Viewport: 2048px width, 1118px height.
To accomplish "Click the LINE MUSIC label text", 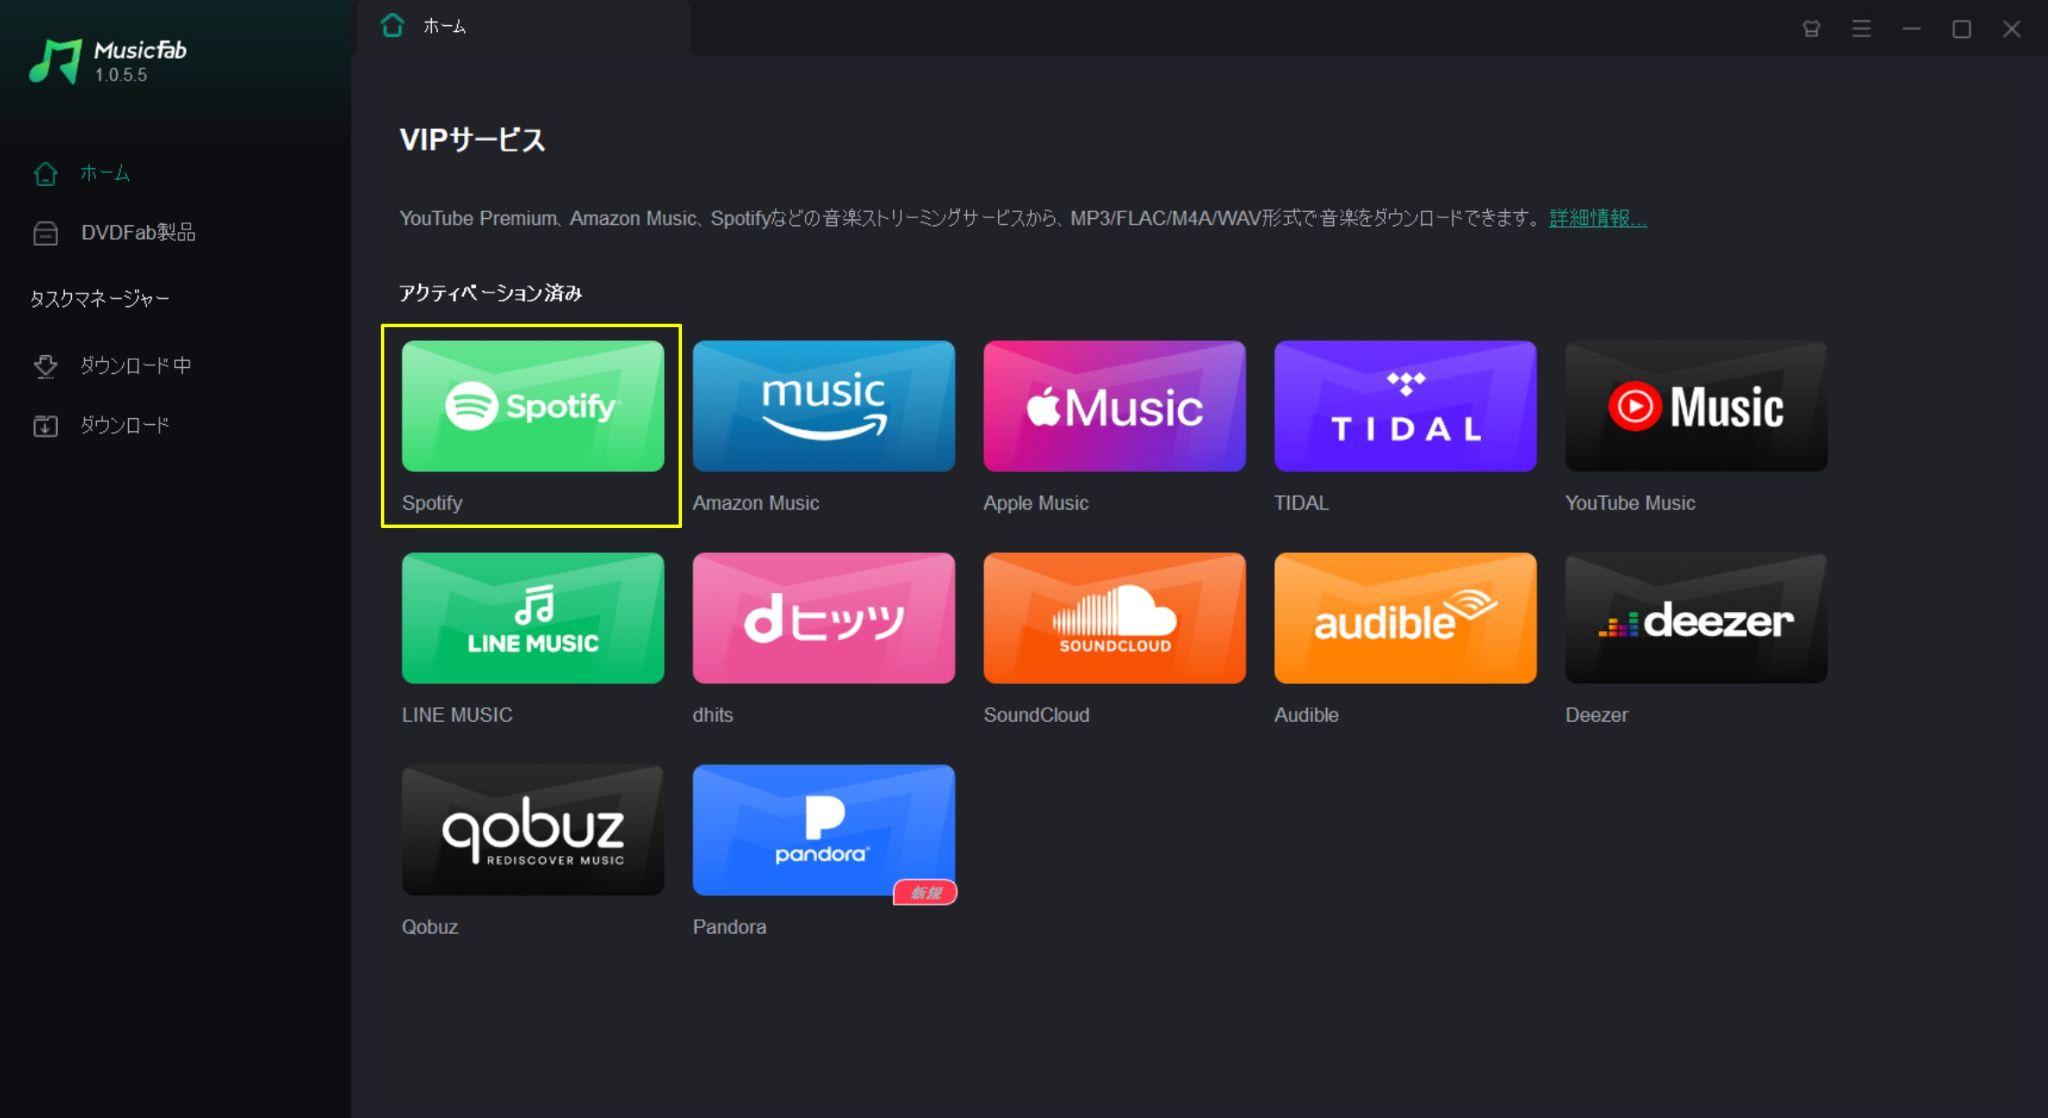I will (x=457, y=715).
